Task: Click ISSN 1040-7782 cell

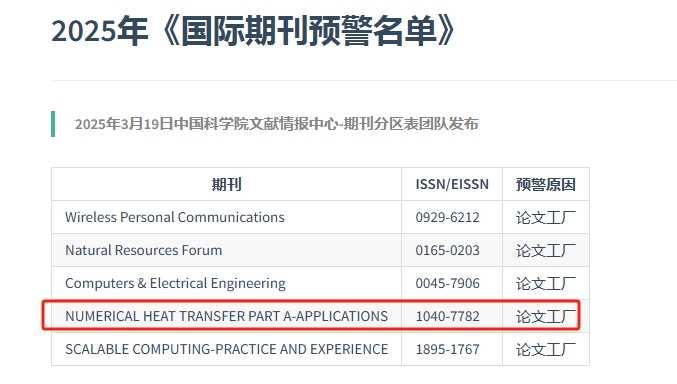Action: click(x=452, y=316)
